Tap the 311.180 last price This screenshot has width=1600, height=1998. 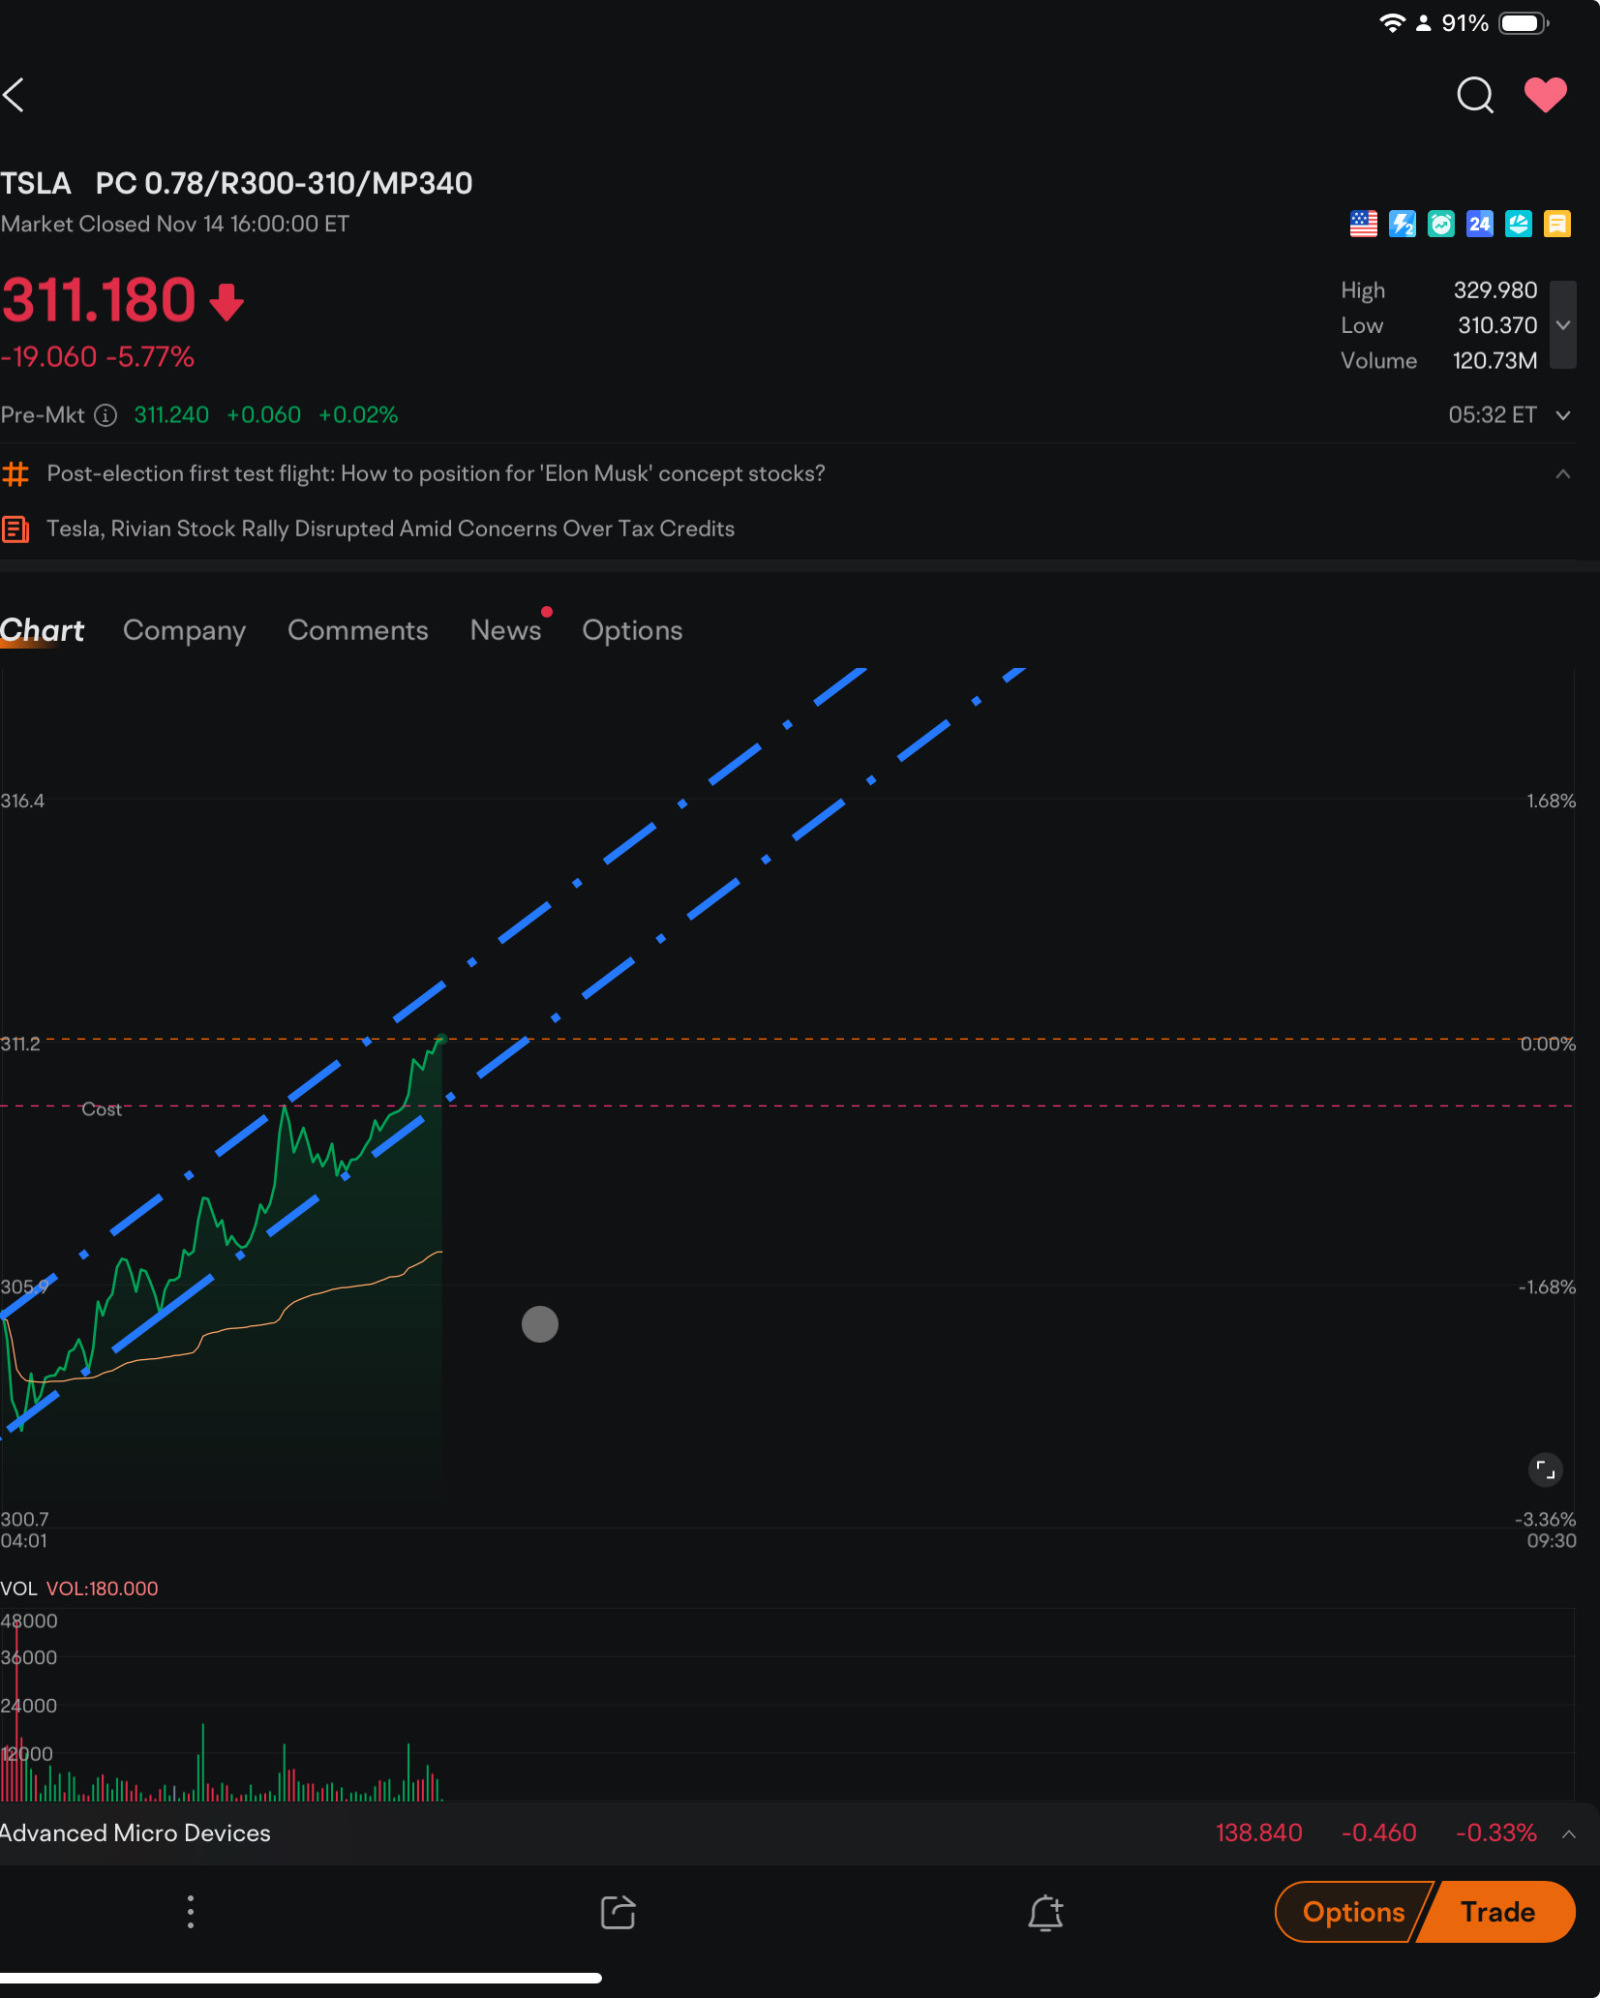[98, 300]
